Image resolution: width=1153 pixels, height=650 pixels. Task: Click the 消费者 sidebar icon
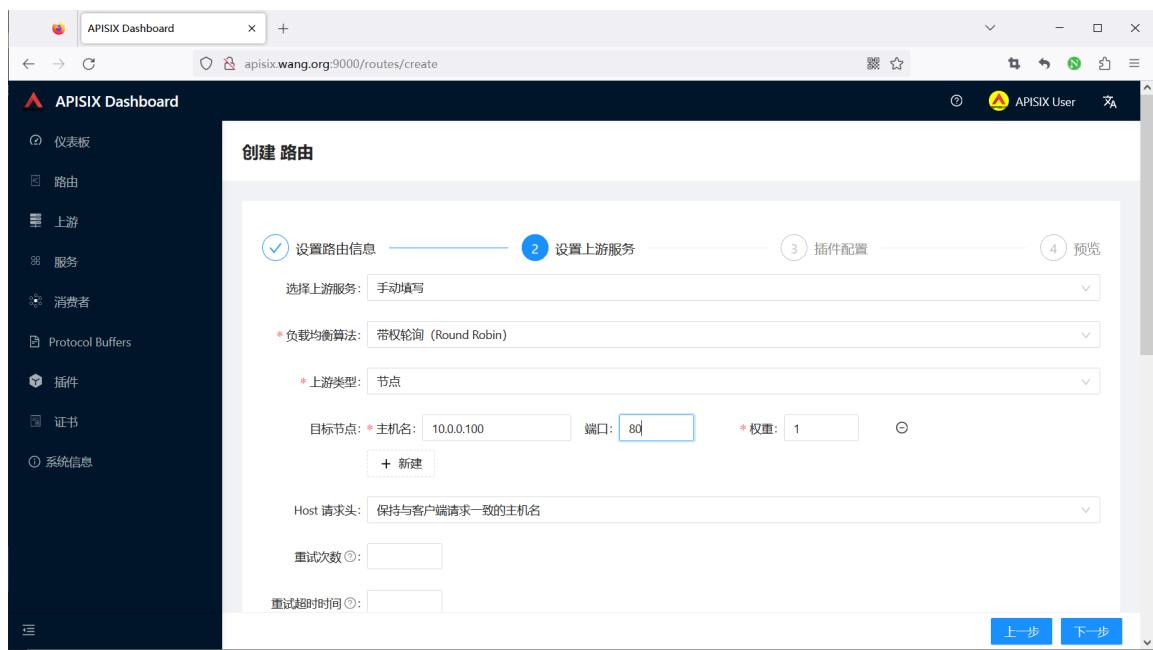click(35, 300)
